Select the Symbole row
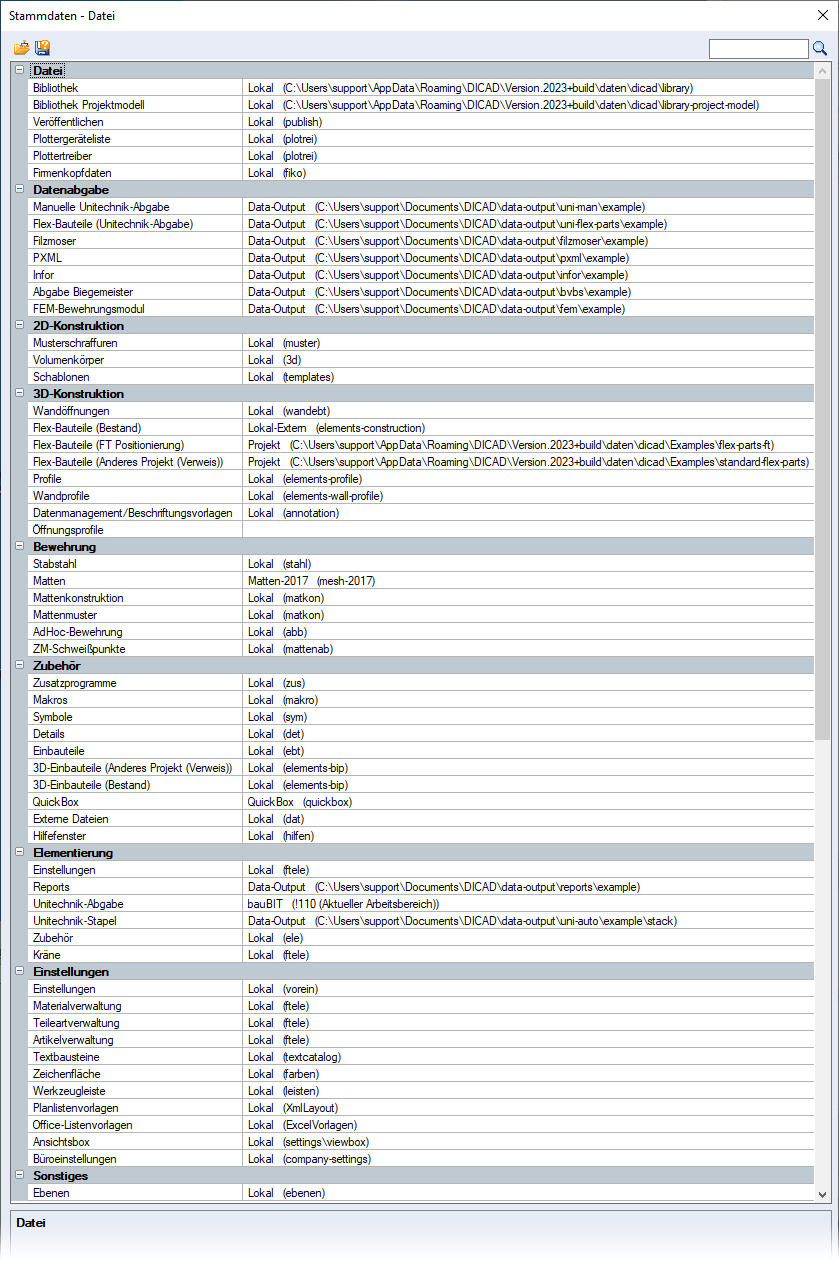This screenshot has height=1261, width=839. (421, 717)
